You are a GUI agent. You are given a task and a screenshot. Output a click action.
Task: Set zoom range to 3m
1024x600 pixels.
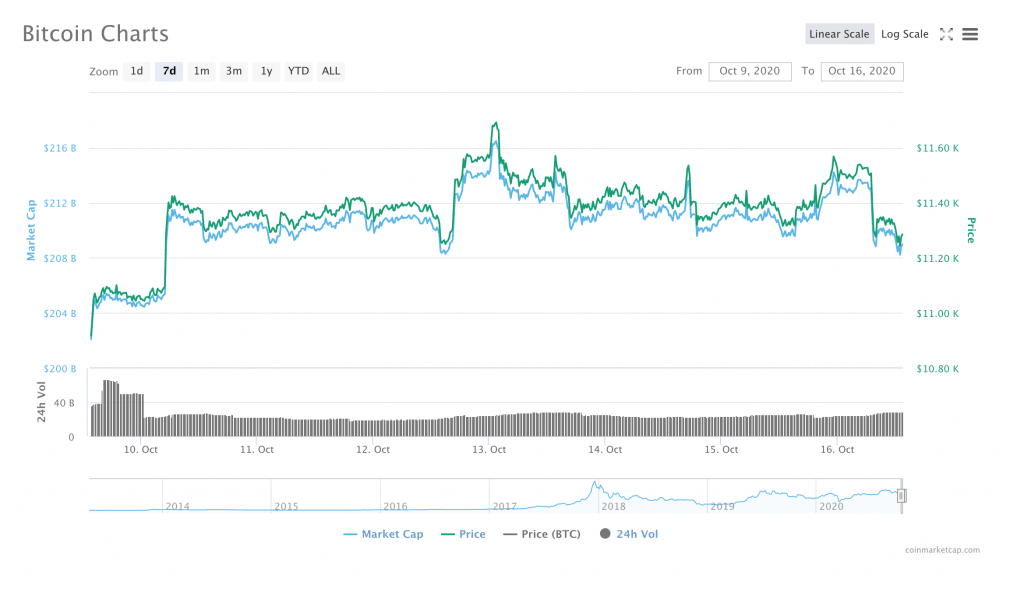[x=233, y=71]
